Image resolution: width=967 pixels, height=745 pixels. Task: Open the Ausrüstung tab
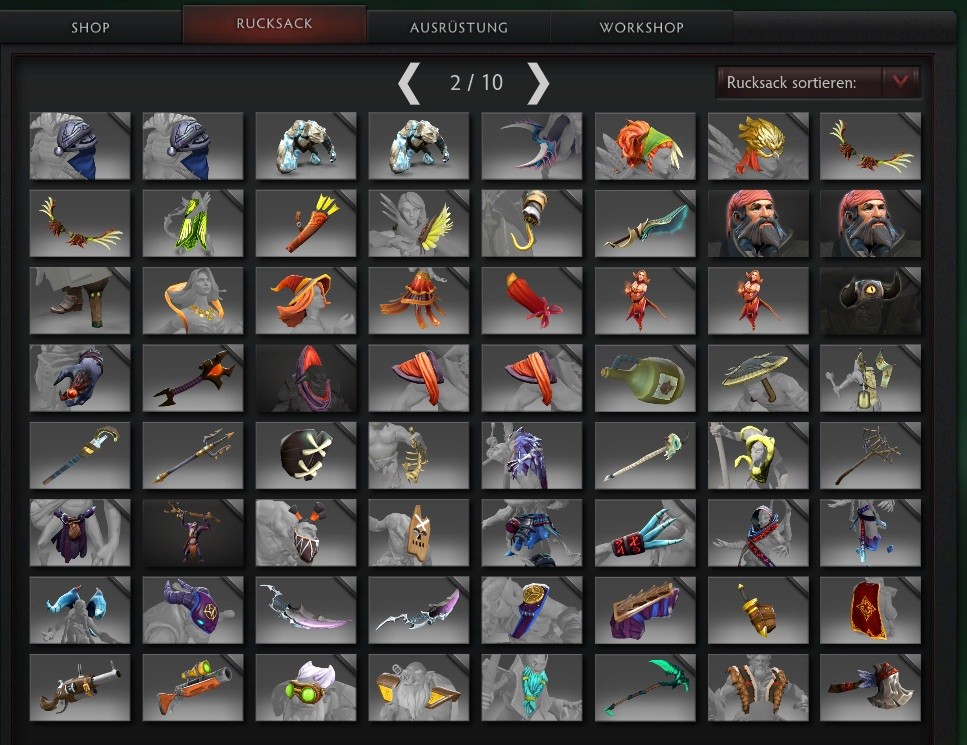(459, 27)
